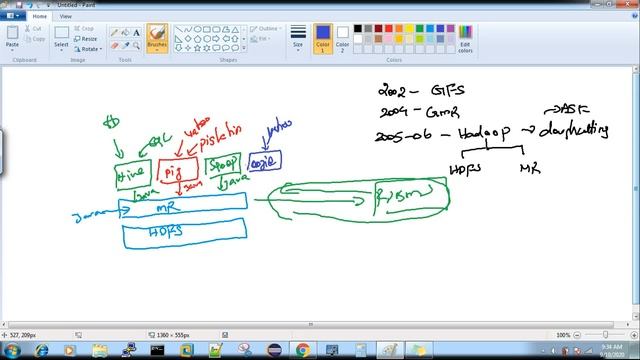Choose the Triangle shape
The image size is (640, 360).
pos(235,29)
